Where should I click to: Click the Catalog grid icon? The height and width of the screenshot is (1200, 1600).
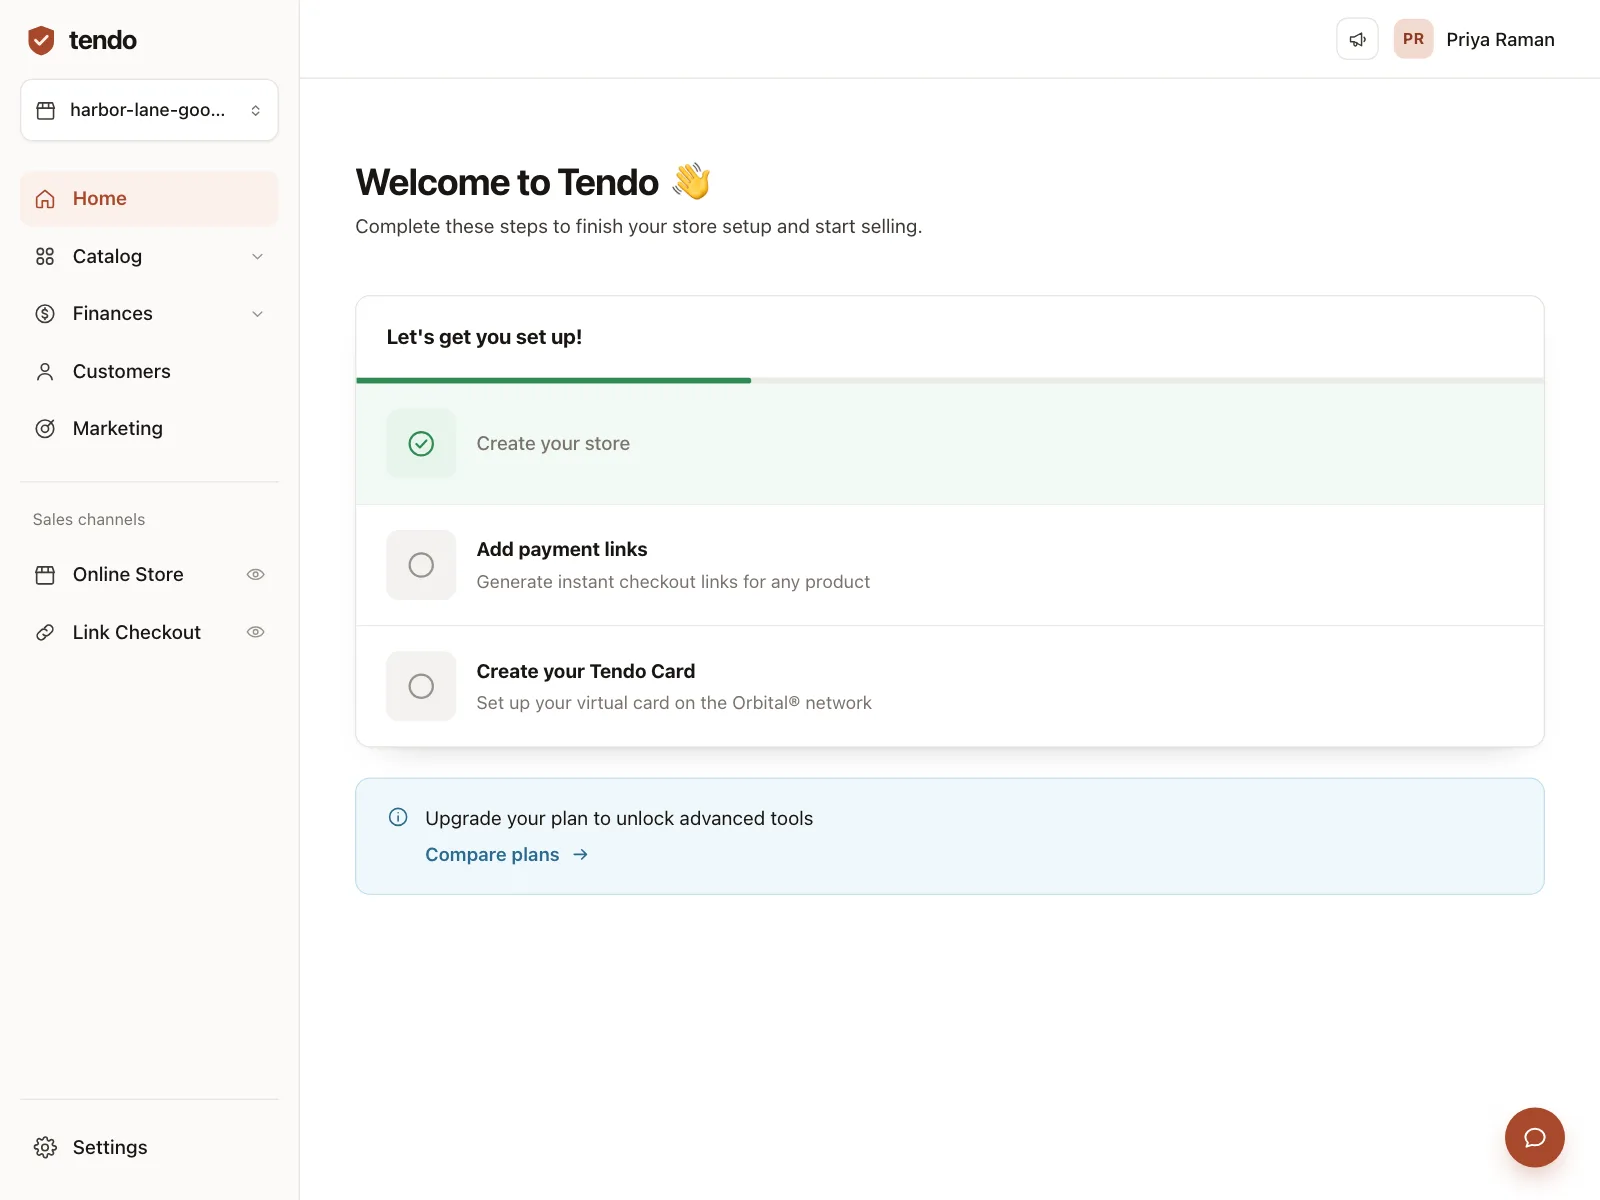45,257
